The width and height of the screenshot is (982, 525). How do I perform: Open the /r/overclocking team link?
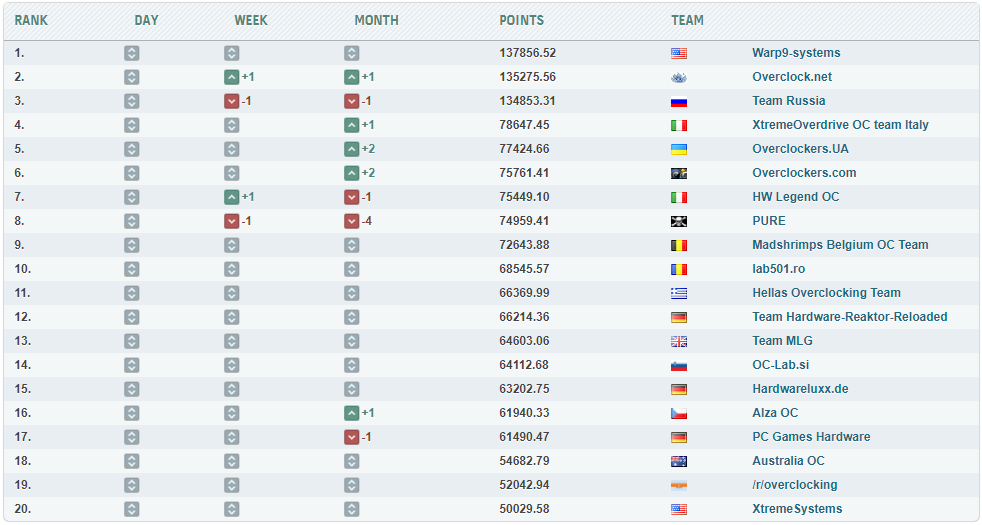[x=795, y=485]
